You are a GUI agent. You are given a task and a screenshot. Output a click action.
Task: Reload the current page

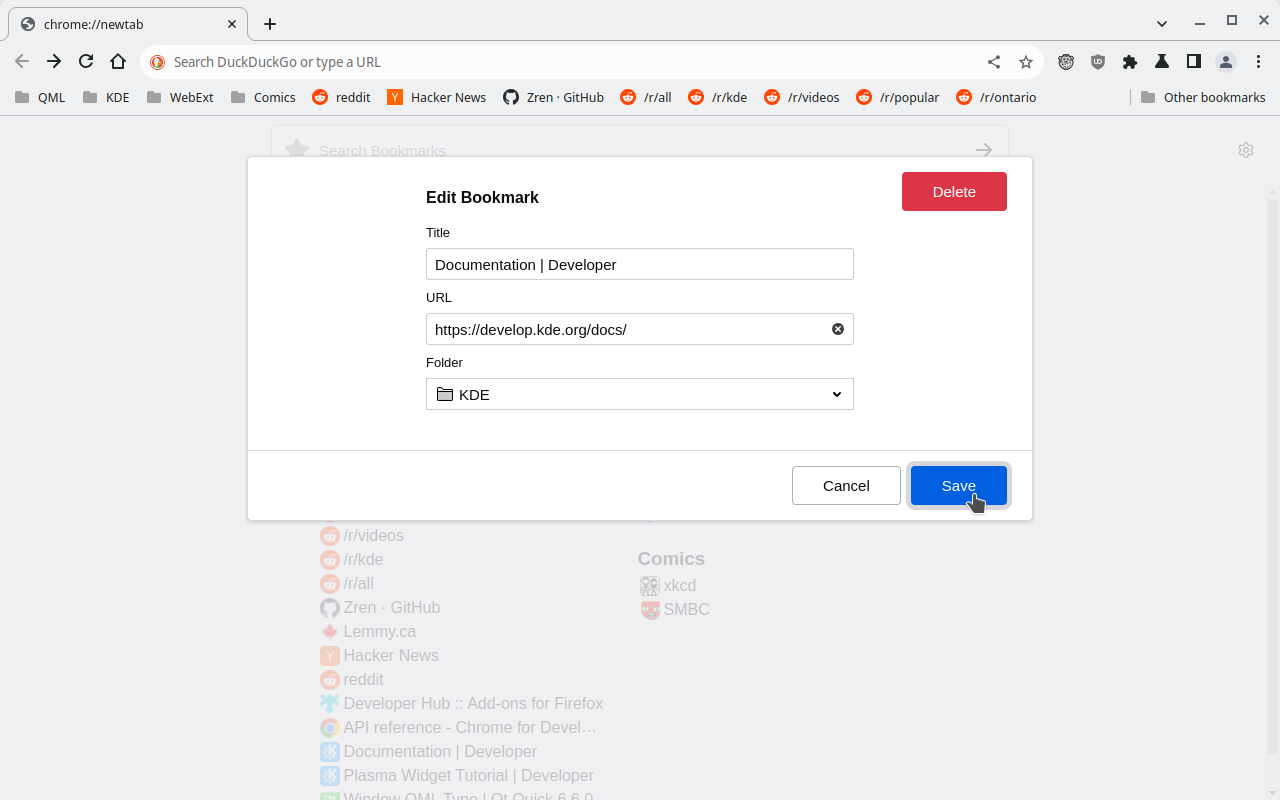(x=86, y=61)
